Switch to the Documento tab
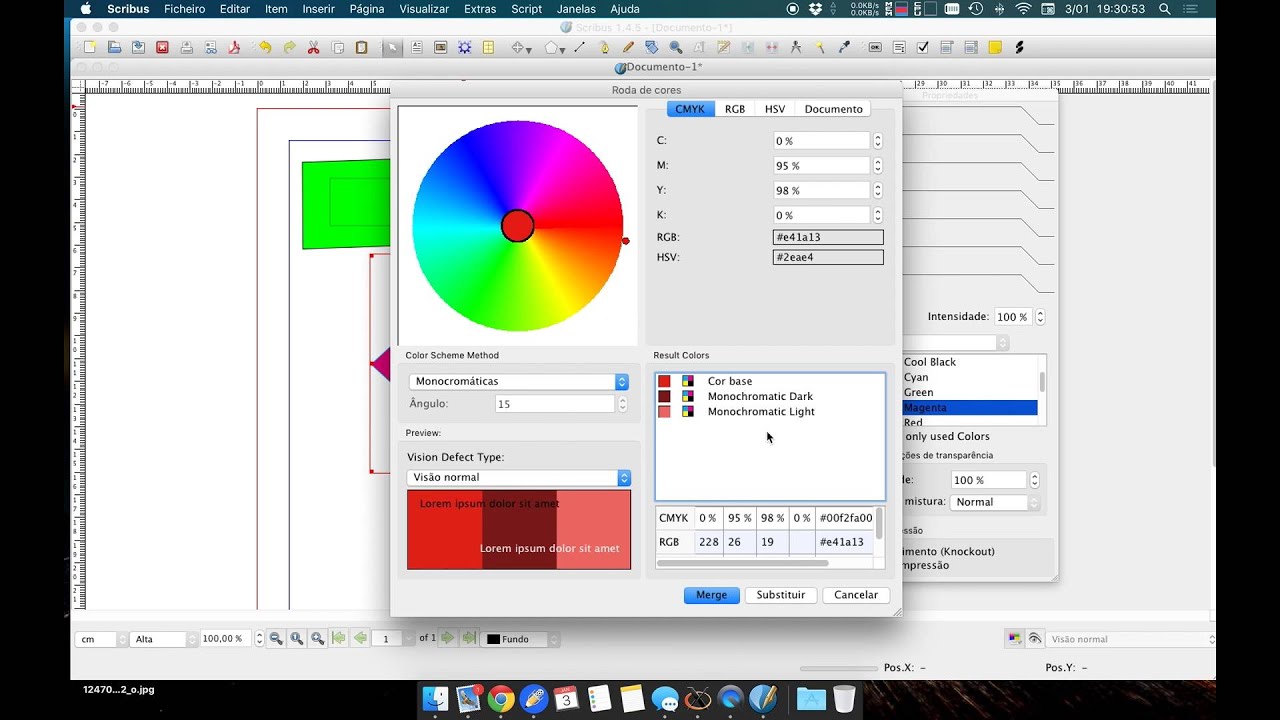1280x720 pixels. [x=833, y=109]
